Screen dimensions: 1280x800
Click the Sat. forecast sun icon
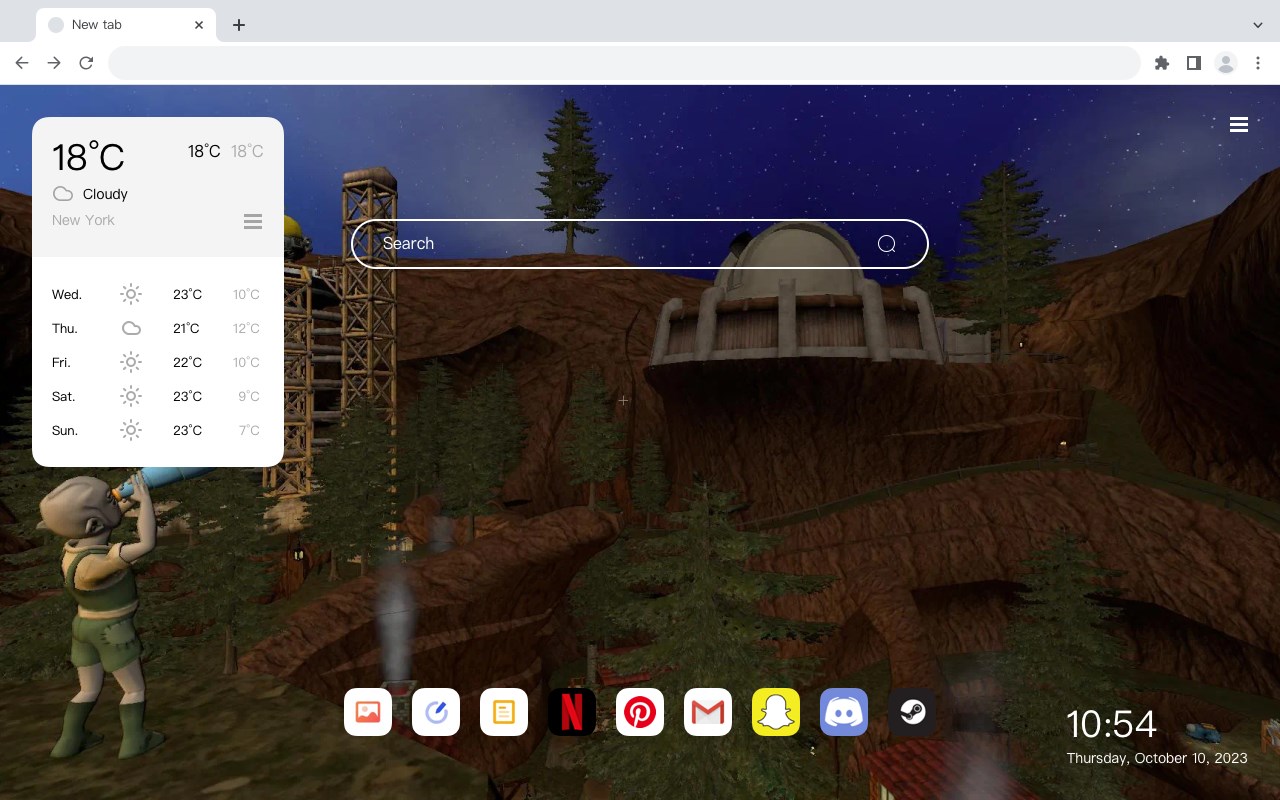tap(131, 396)
